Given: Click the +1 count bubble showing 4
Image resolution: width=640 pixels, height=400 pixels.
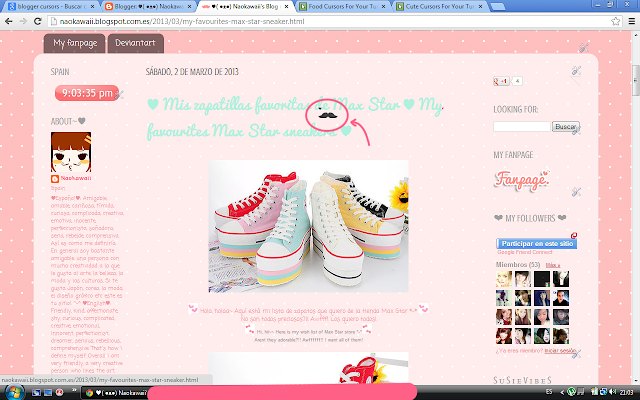Looking at the screenshot, I should [x=517, y=81].
